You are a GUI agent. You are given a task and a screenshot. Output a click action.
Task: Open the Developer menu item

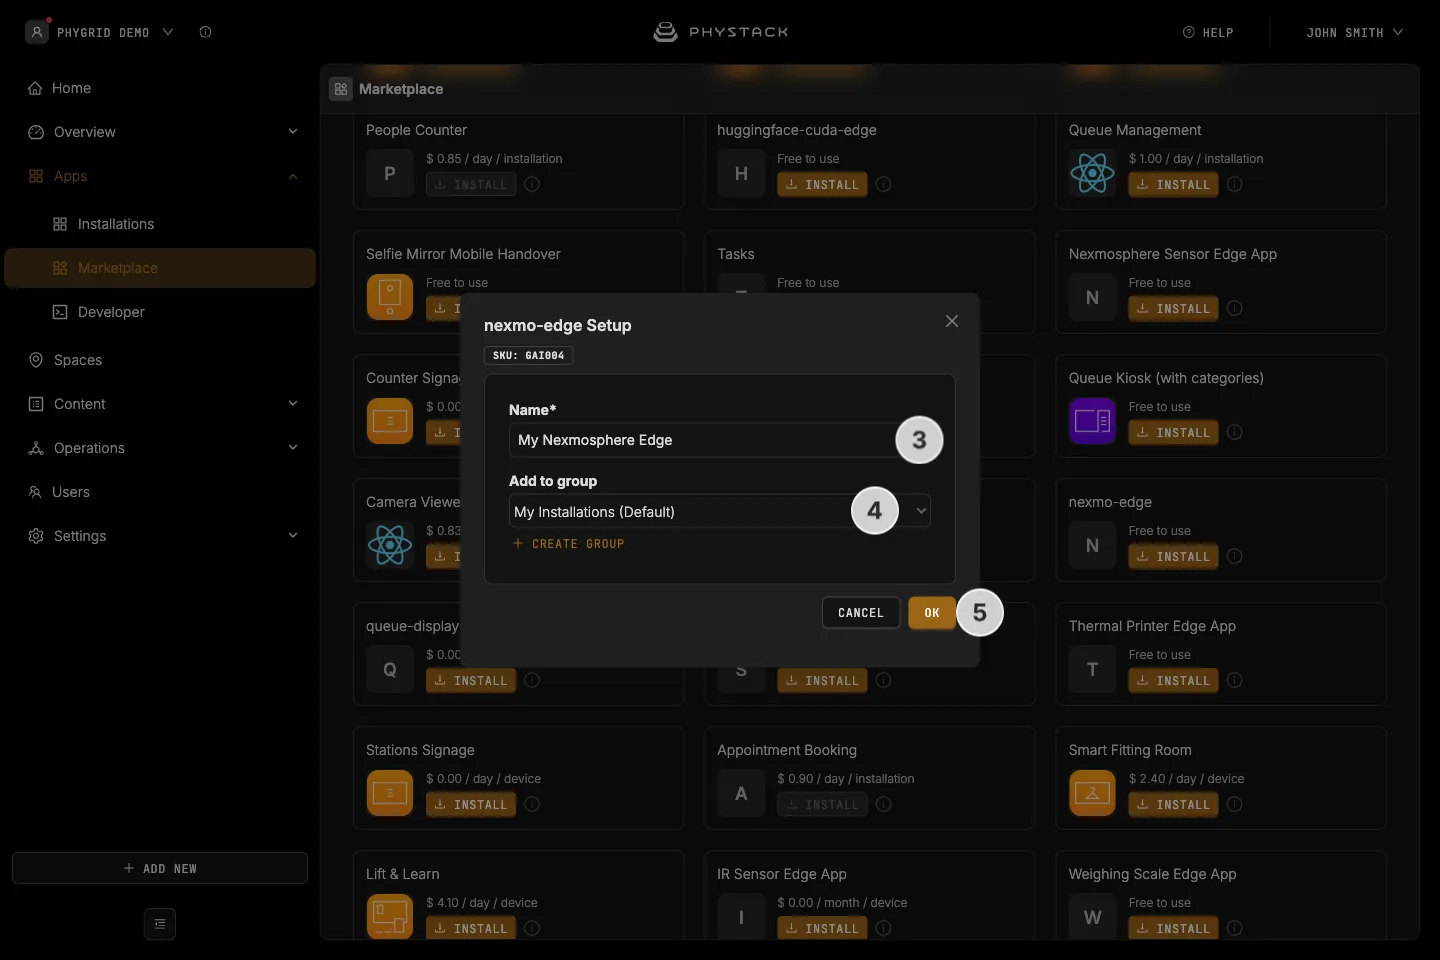click(160, 312)
